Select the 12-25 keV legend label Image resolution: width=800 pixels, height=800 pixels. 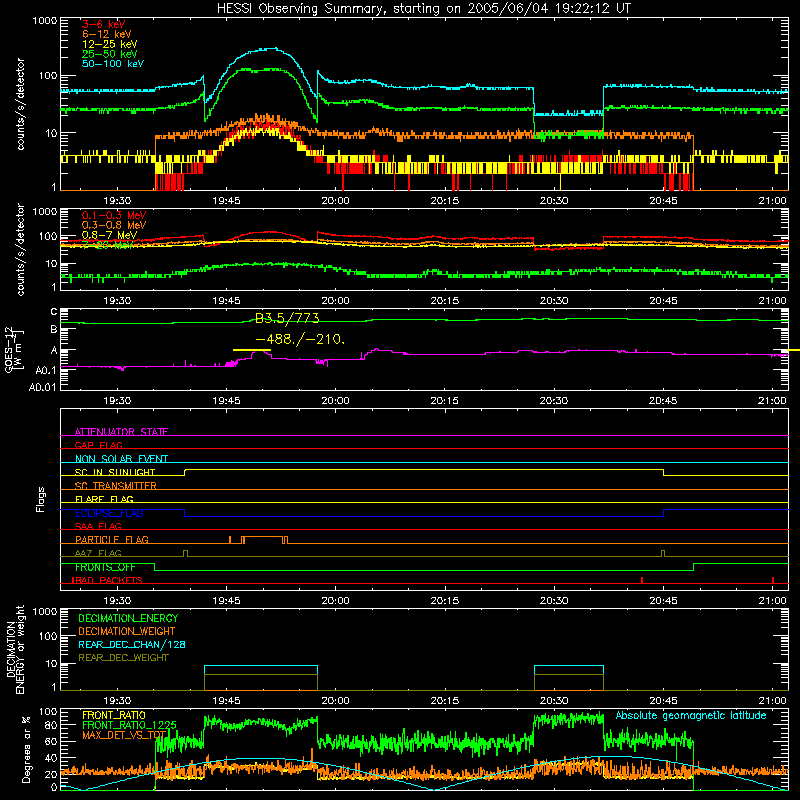coord(110,44)
